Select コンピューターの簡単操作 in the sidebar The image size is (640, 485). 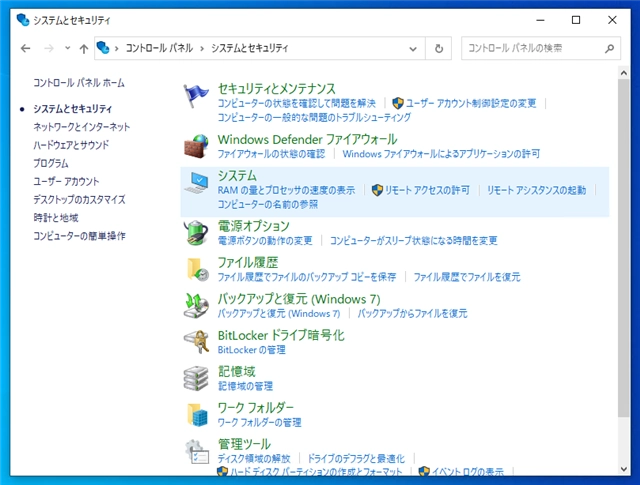coord(79,236)
